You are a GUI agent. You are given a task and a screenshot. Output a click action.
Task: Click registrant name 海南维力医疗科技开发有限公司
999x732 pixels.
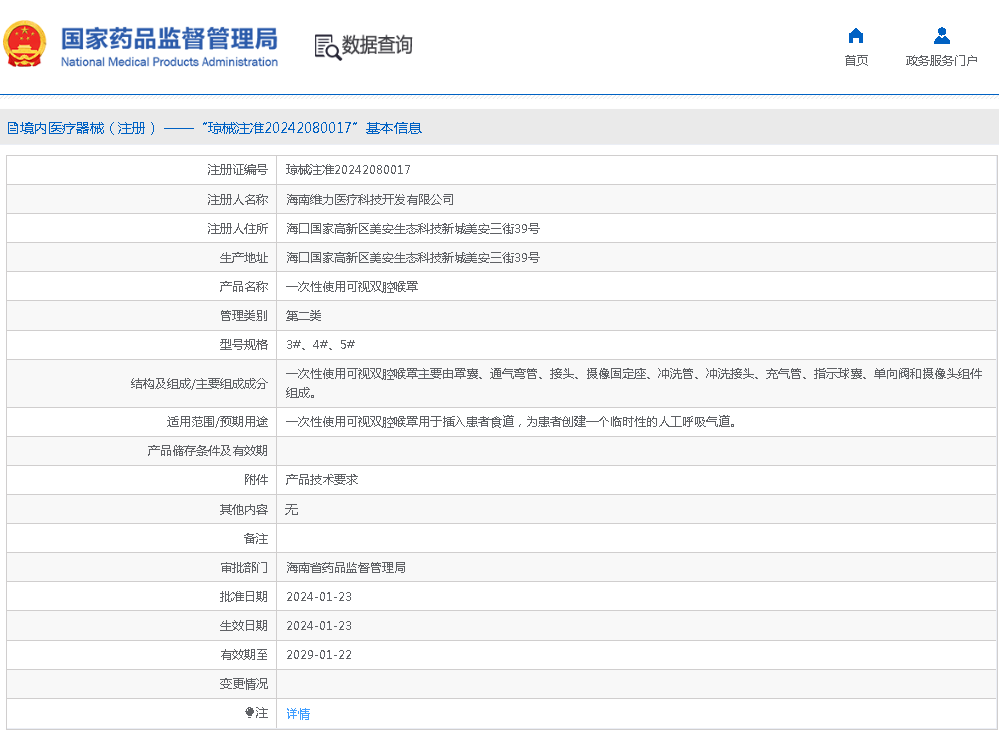point(369,199)
